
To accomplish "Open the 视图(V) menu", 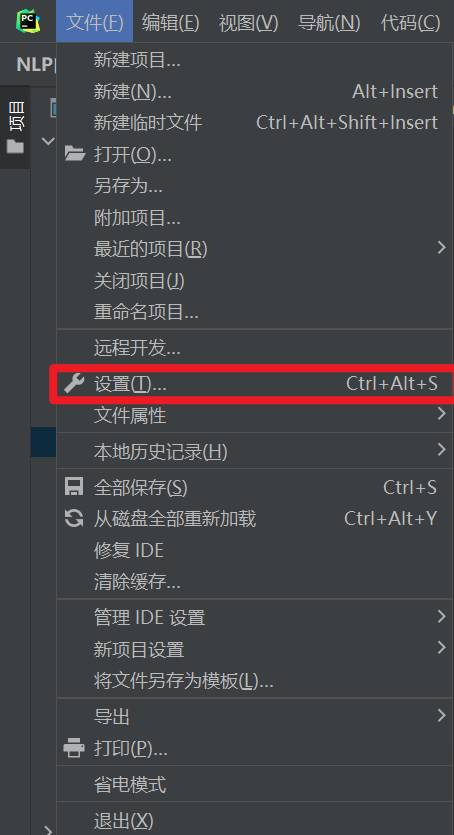I will click(249, 22).
